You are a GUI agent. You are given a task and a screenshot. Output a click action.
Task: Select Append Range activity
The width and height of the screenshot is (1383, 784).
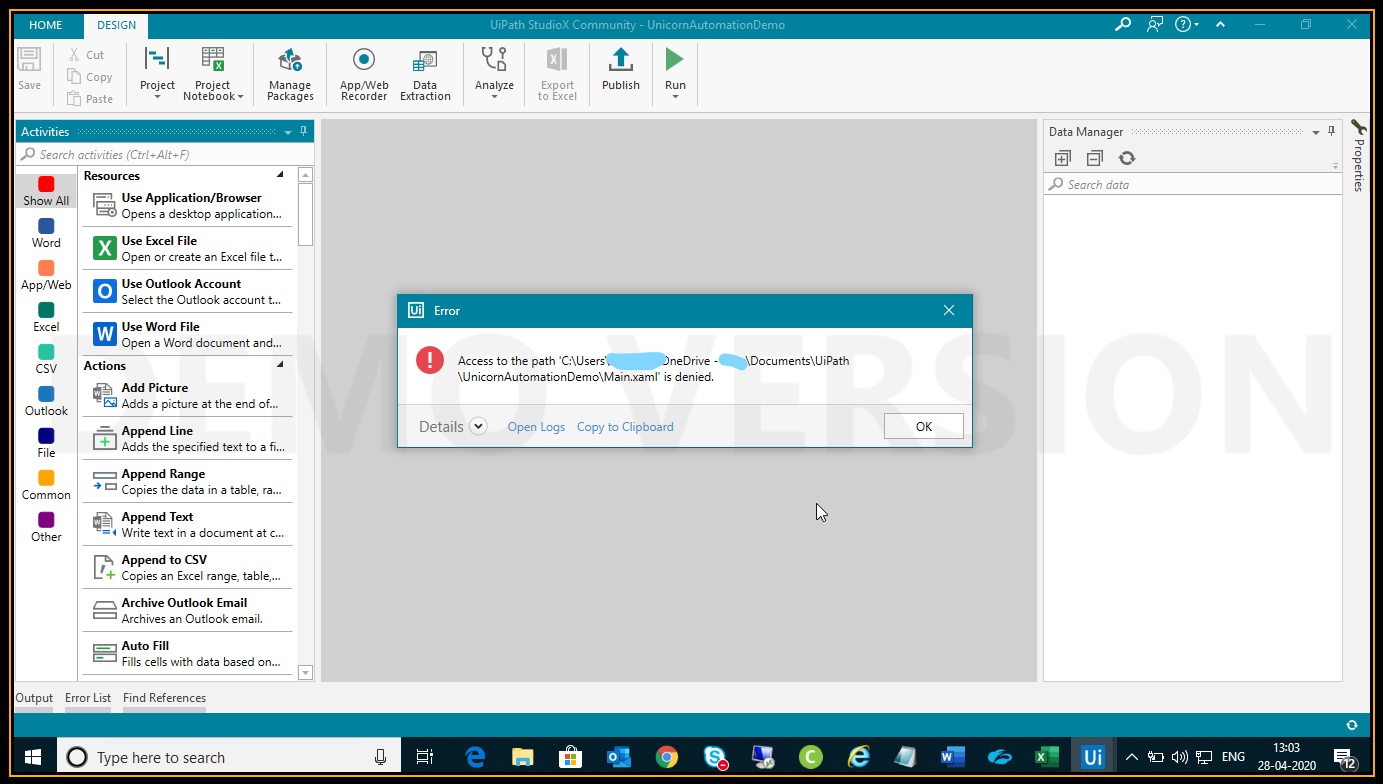coord(188,481)
